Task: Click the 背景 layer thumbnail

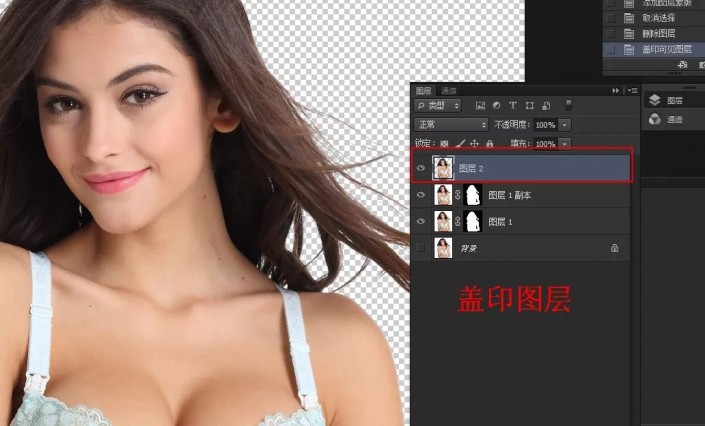Action: coord(443,248)
